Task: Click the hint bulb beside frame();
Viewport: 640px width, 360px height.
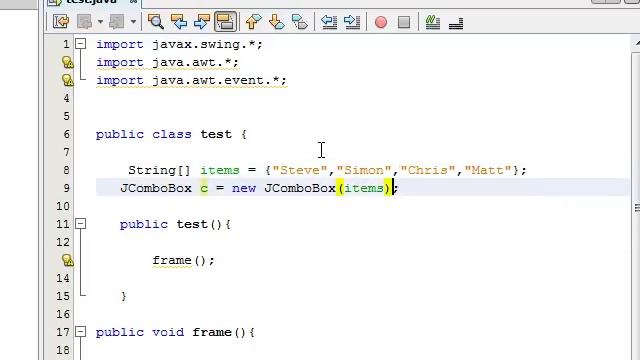Action: pos(67,260)
